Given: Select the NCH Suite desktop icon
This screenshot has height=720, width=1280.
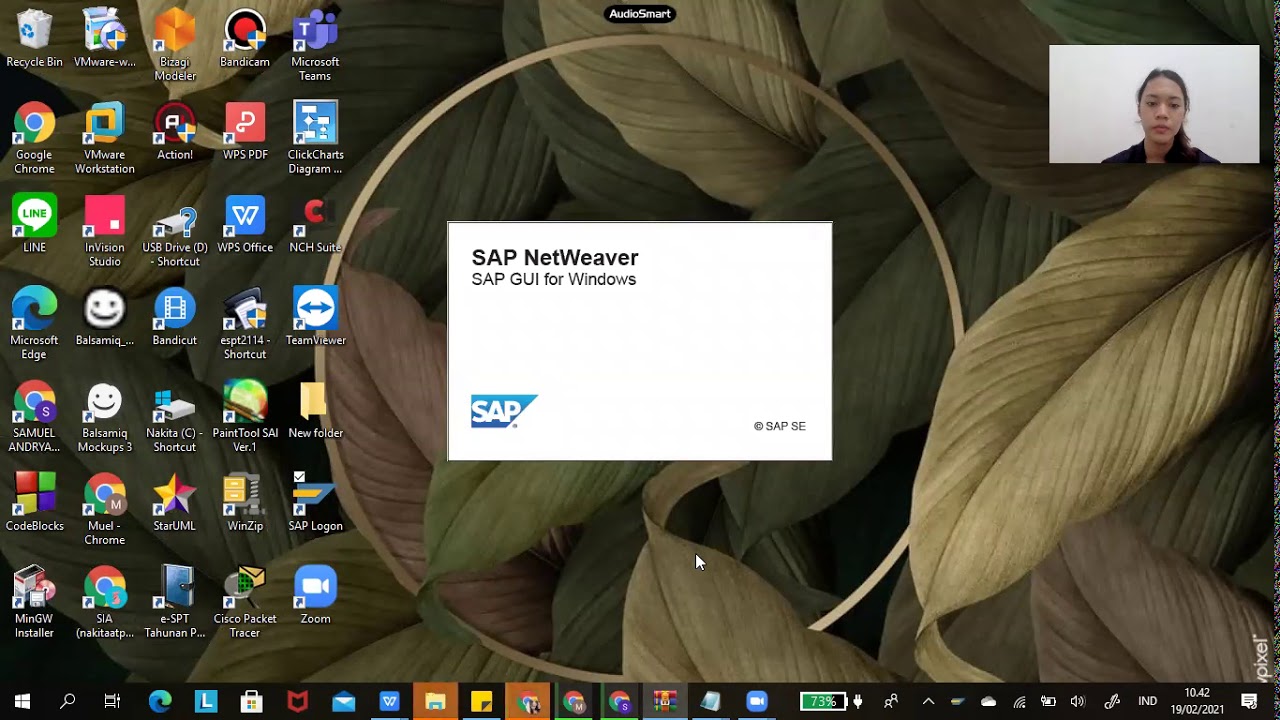Looking at the screenshot, I should [x=315, y=225].
